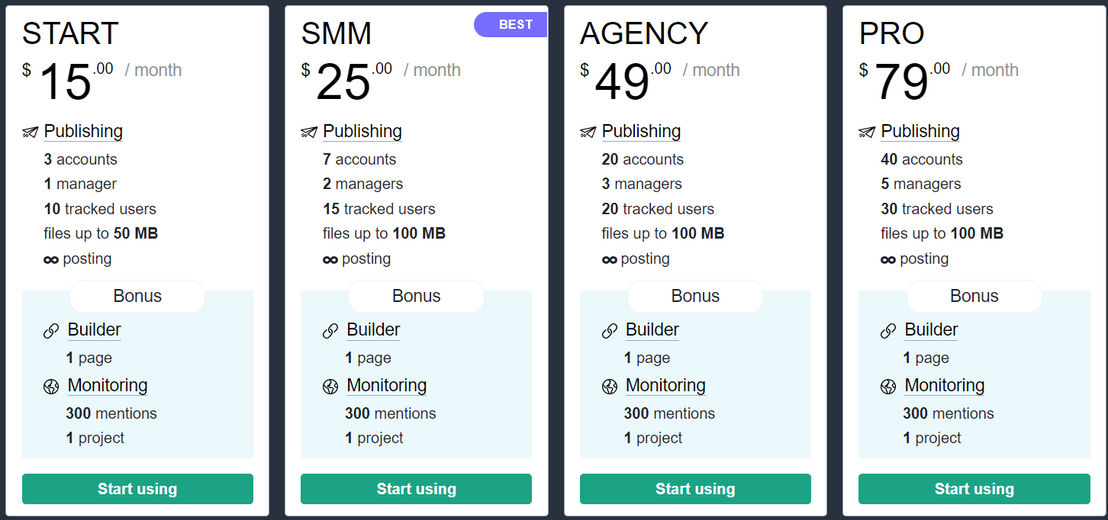The height and width of the screenshot is (520, 1108).
Task: Open the Builder link in SMM plan
Action: pyautogui.click(x=373, y=330)
